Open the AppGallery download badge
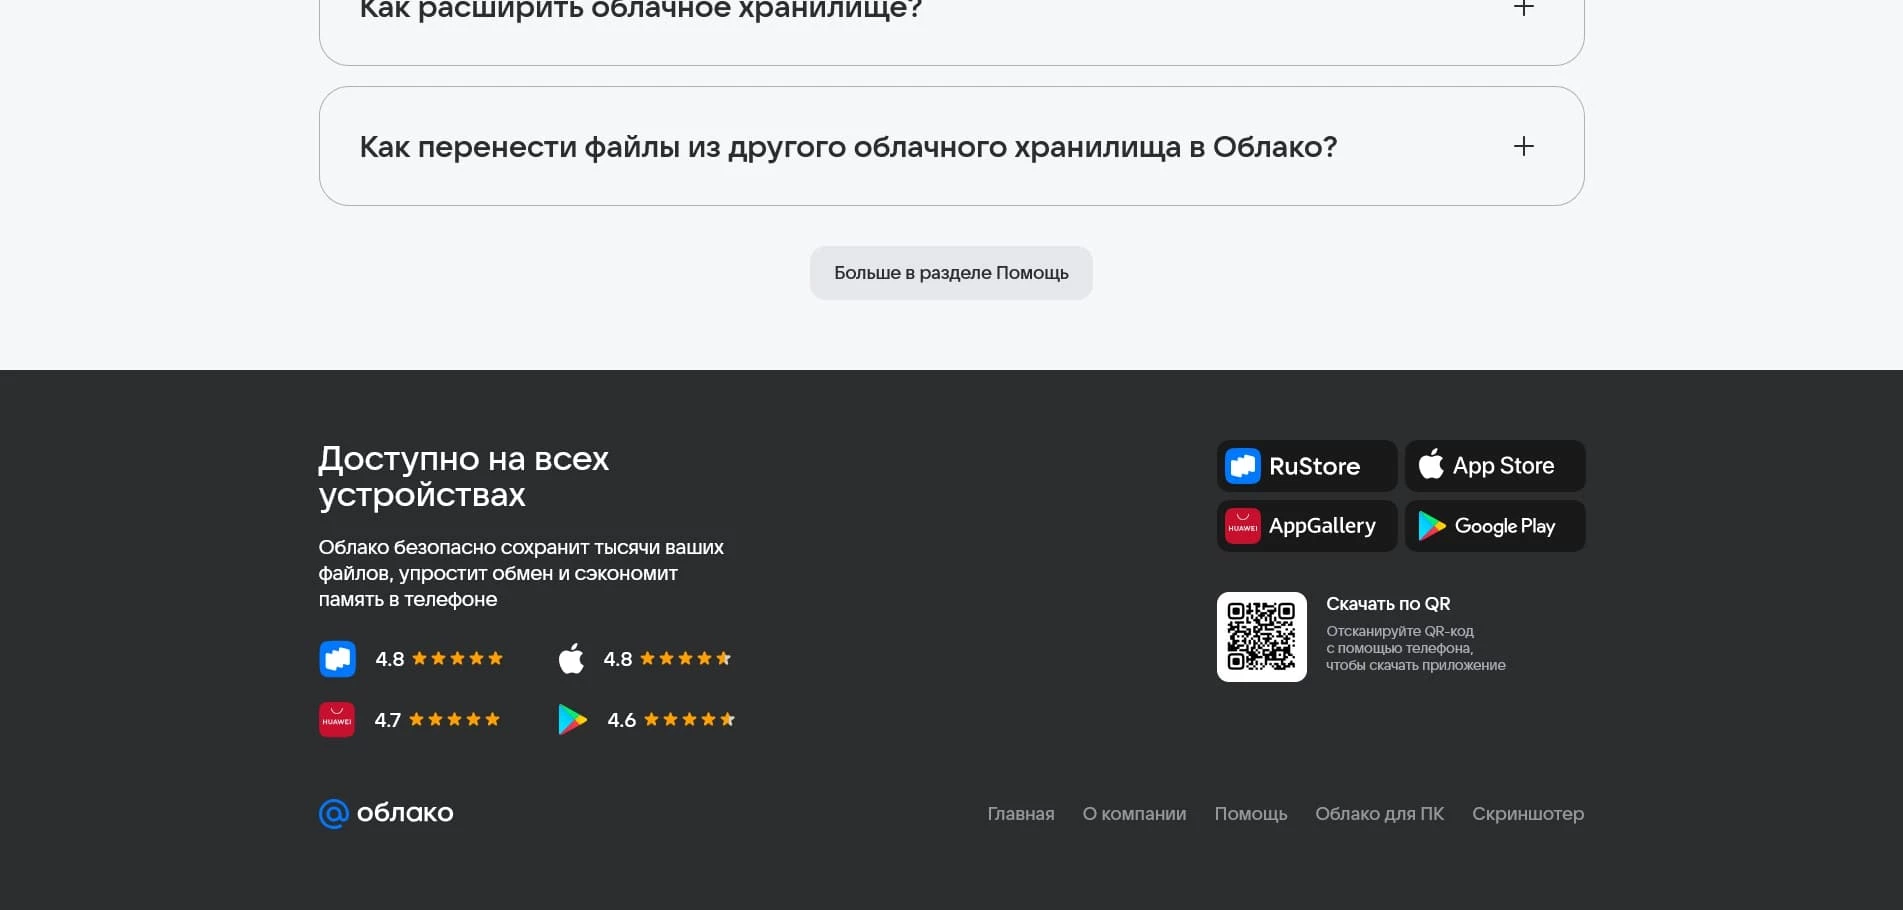Image resolution: width=1903 pixels, height=910 pixels. click(x=1306, y=526)
